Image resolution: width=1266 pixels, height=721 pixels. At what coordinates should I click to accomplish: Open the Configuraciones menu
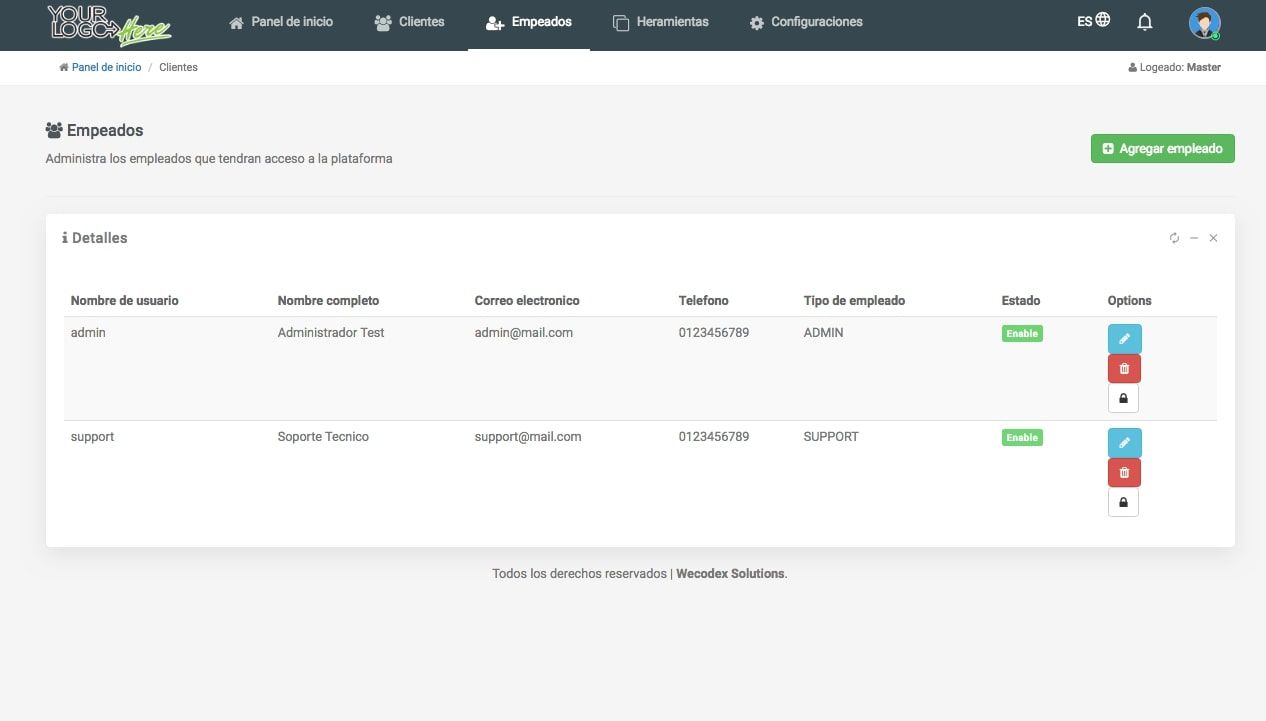(x=805, y=22)
